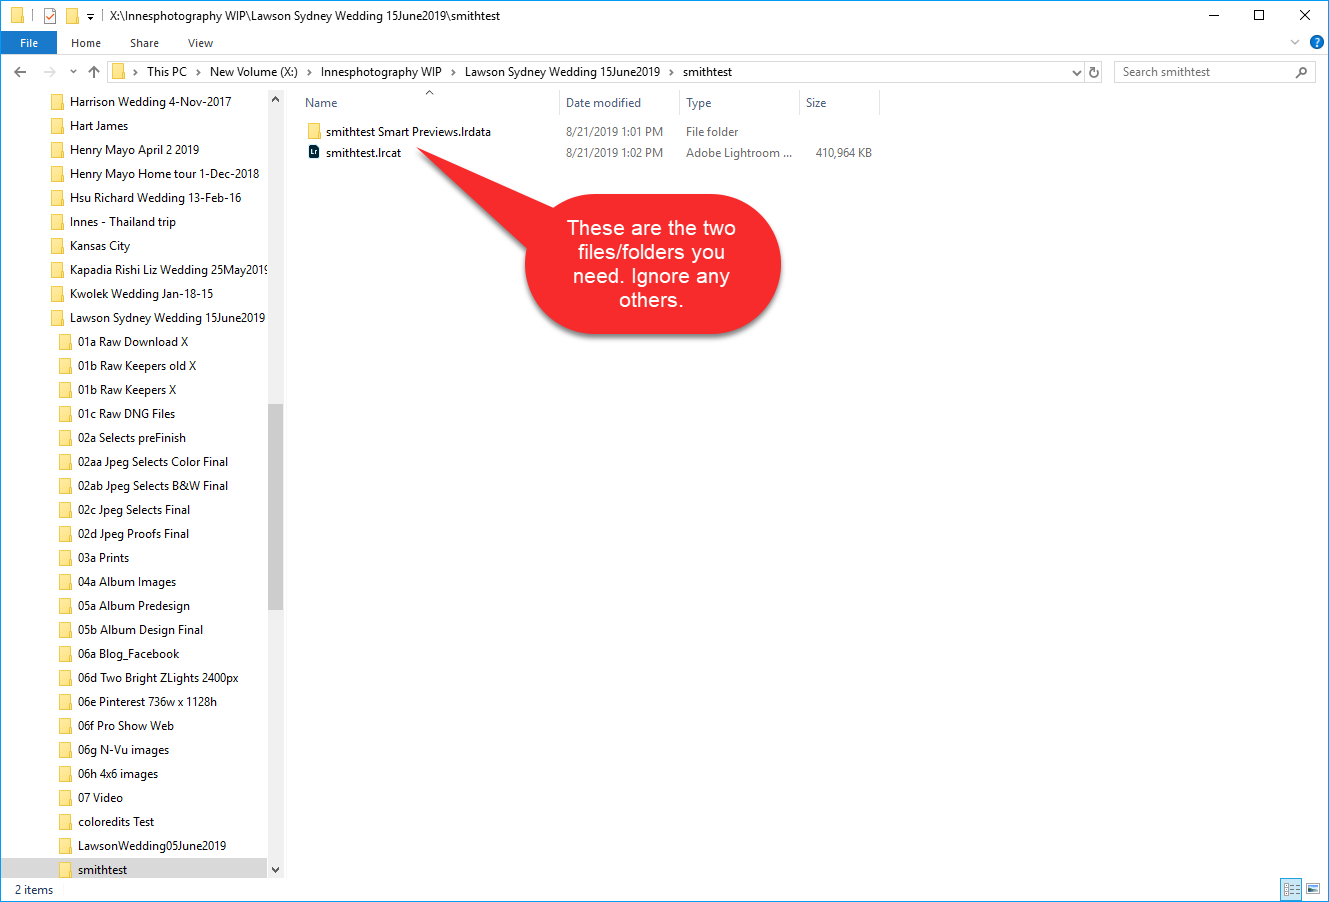Image resolution: width=1329 pixels, height=902 pixels.
Task: Click Lawson Sydney Wedding 15June2019 breadcrumb
Action: pos(562,72)
